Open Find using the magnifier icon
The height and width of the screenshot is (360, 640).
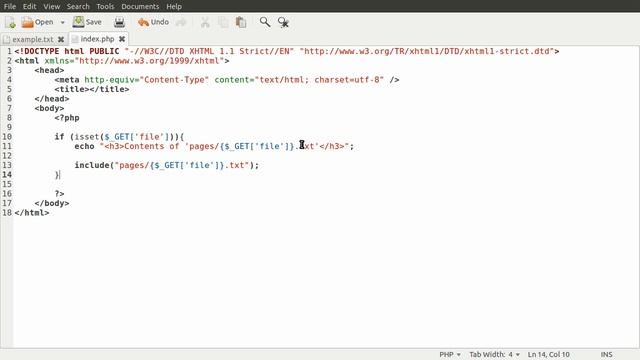265,22
